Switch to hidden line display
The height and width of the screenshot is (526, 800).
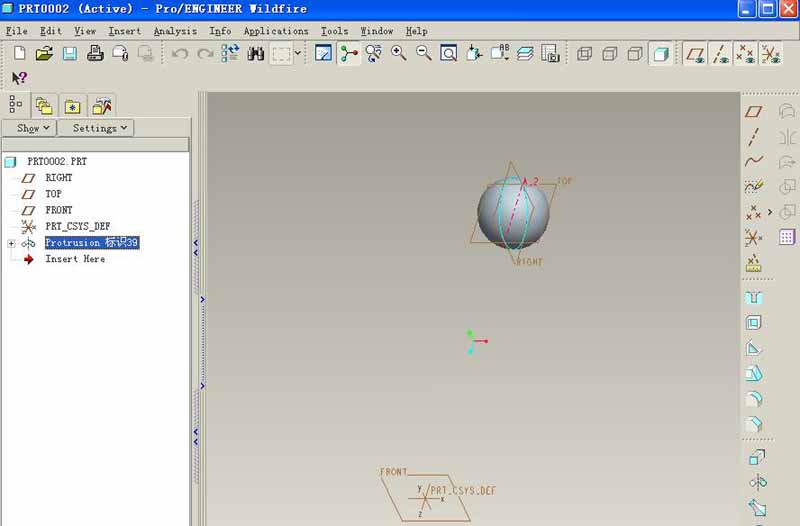coord(610,53)
